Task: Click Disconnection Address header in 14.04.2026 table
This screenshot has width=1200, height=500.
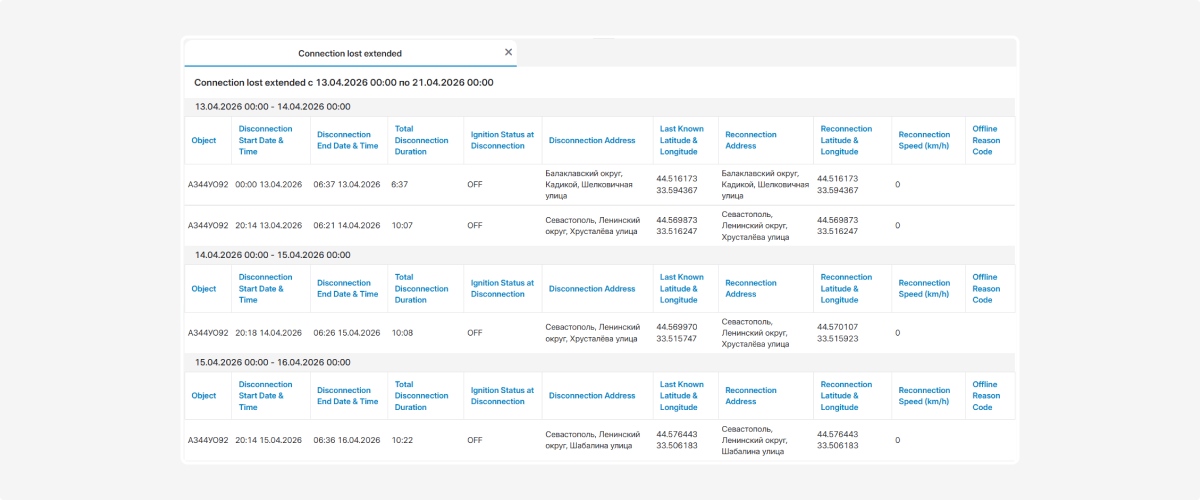Action: pos(592,289)
